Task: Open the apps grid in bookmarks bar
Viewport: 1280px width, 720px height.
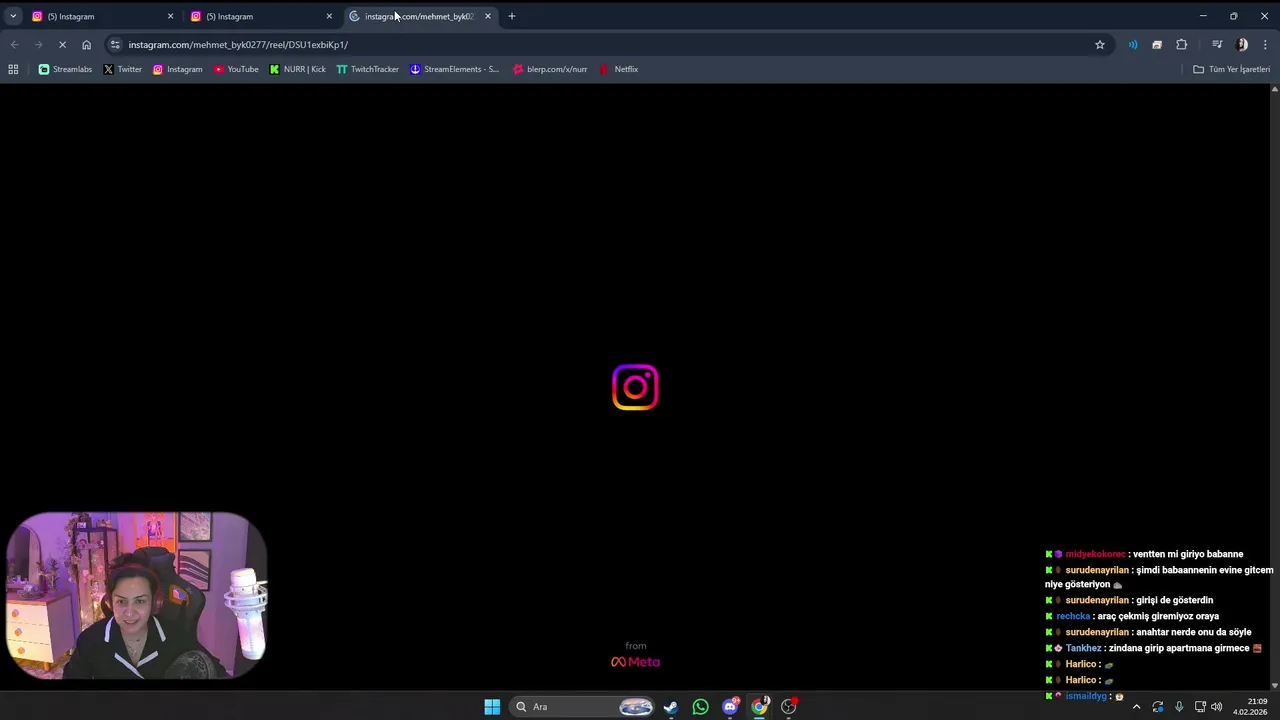Action: (x=13, y=69)
